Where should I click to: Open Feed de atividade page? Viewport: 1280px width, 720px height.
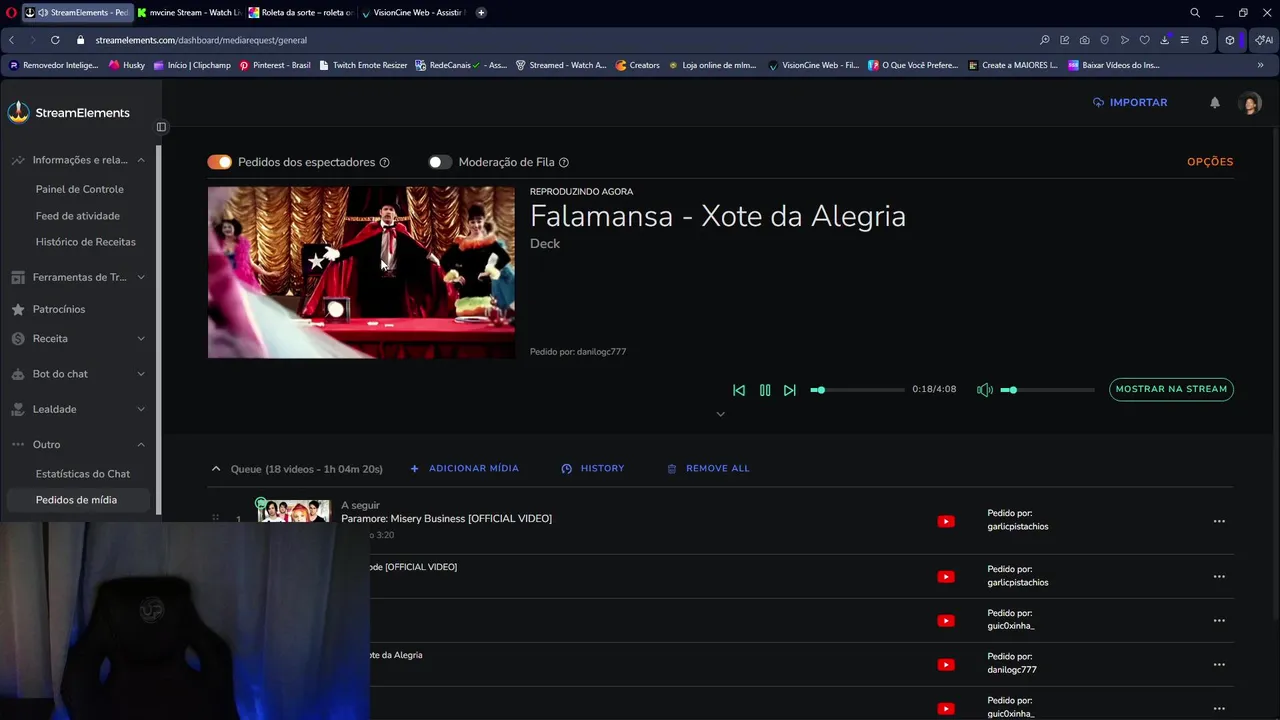77,216
